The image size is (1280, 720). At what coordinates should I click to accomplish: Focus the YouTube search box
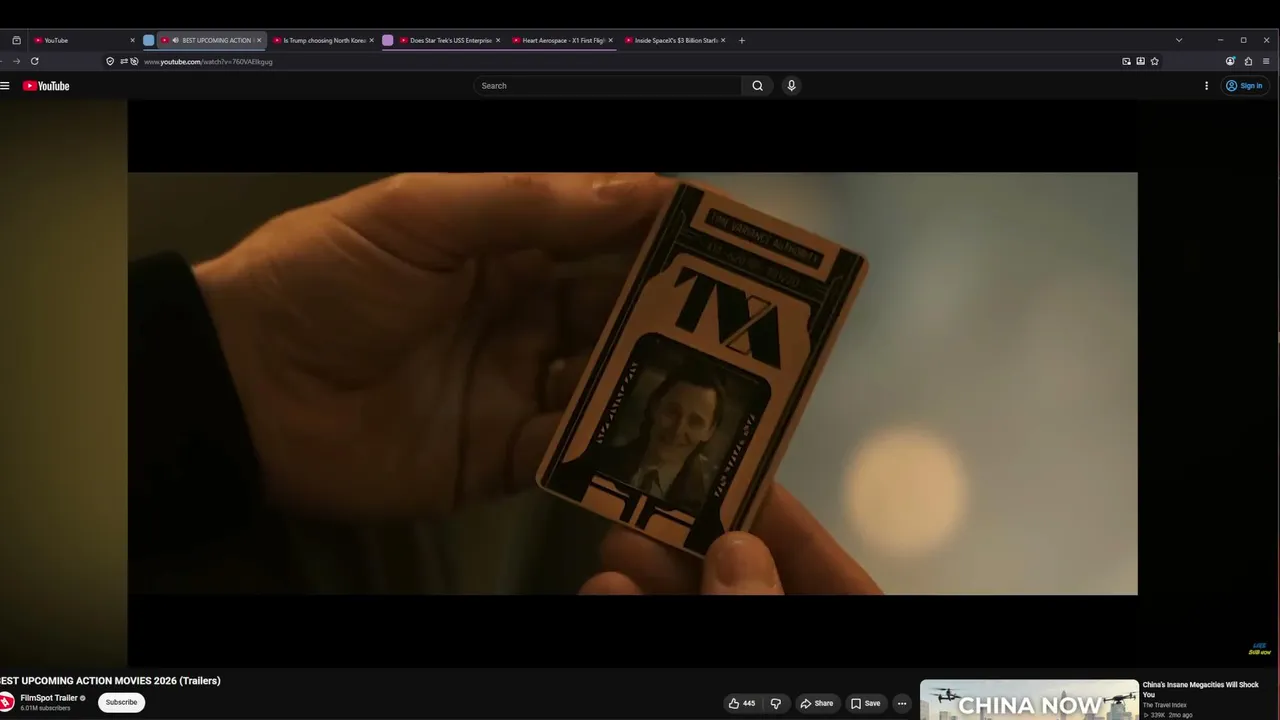608,86
